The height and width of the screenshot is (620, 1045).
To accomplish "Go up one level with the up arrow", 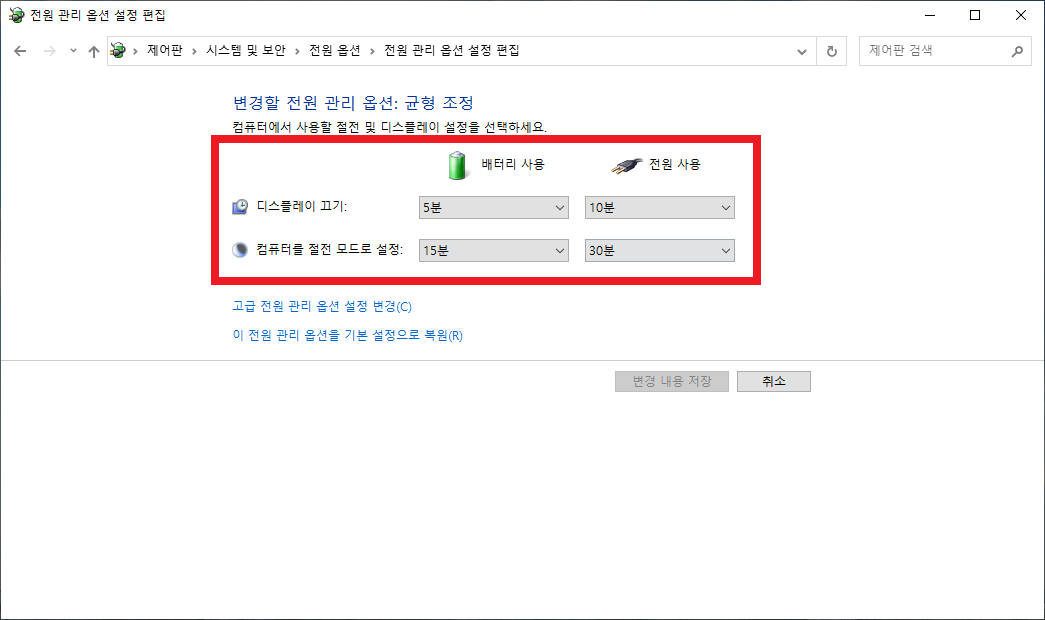I will point(93,51).
